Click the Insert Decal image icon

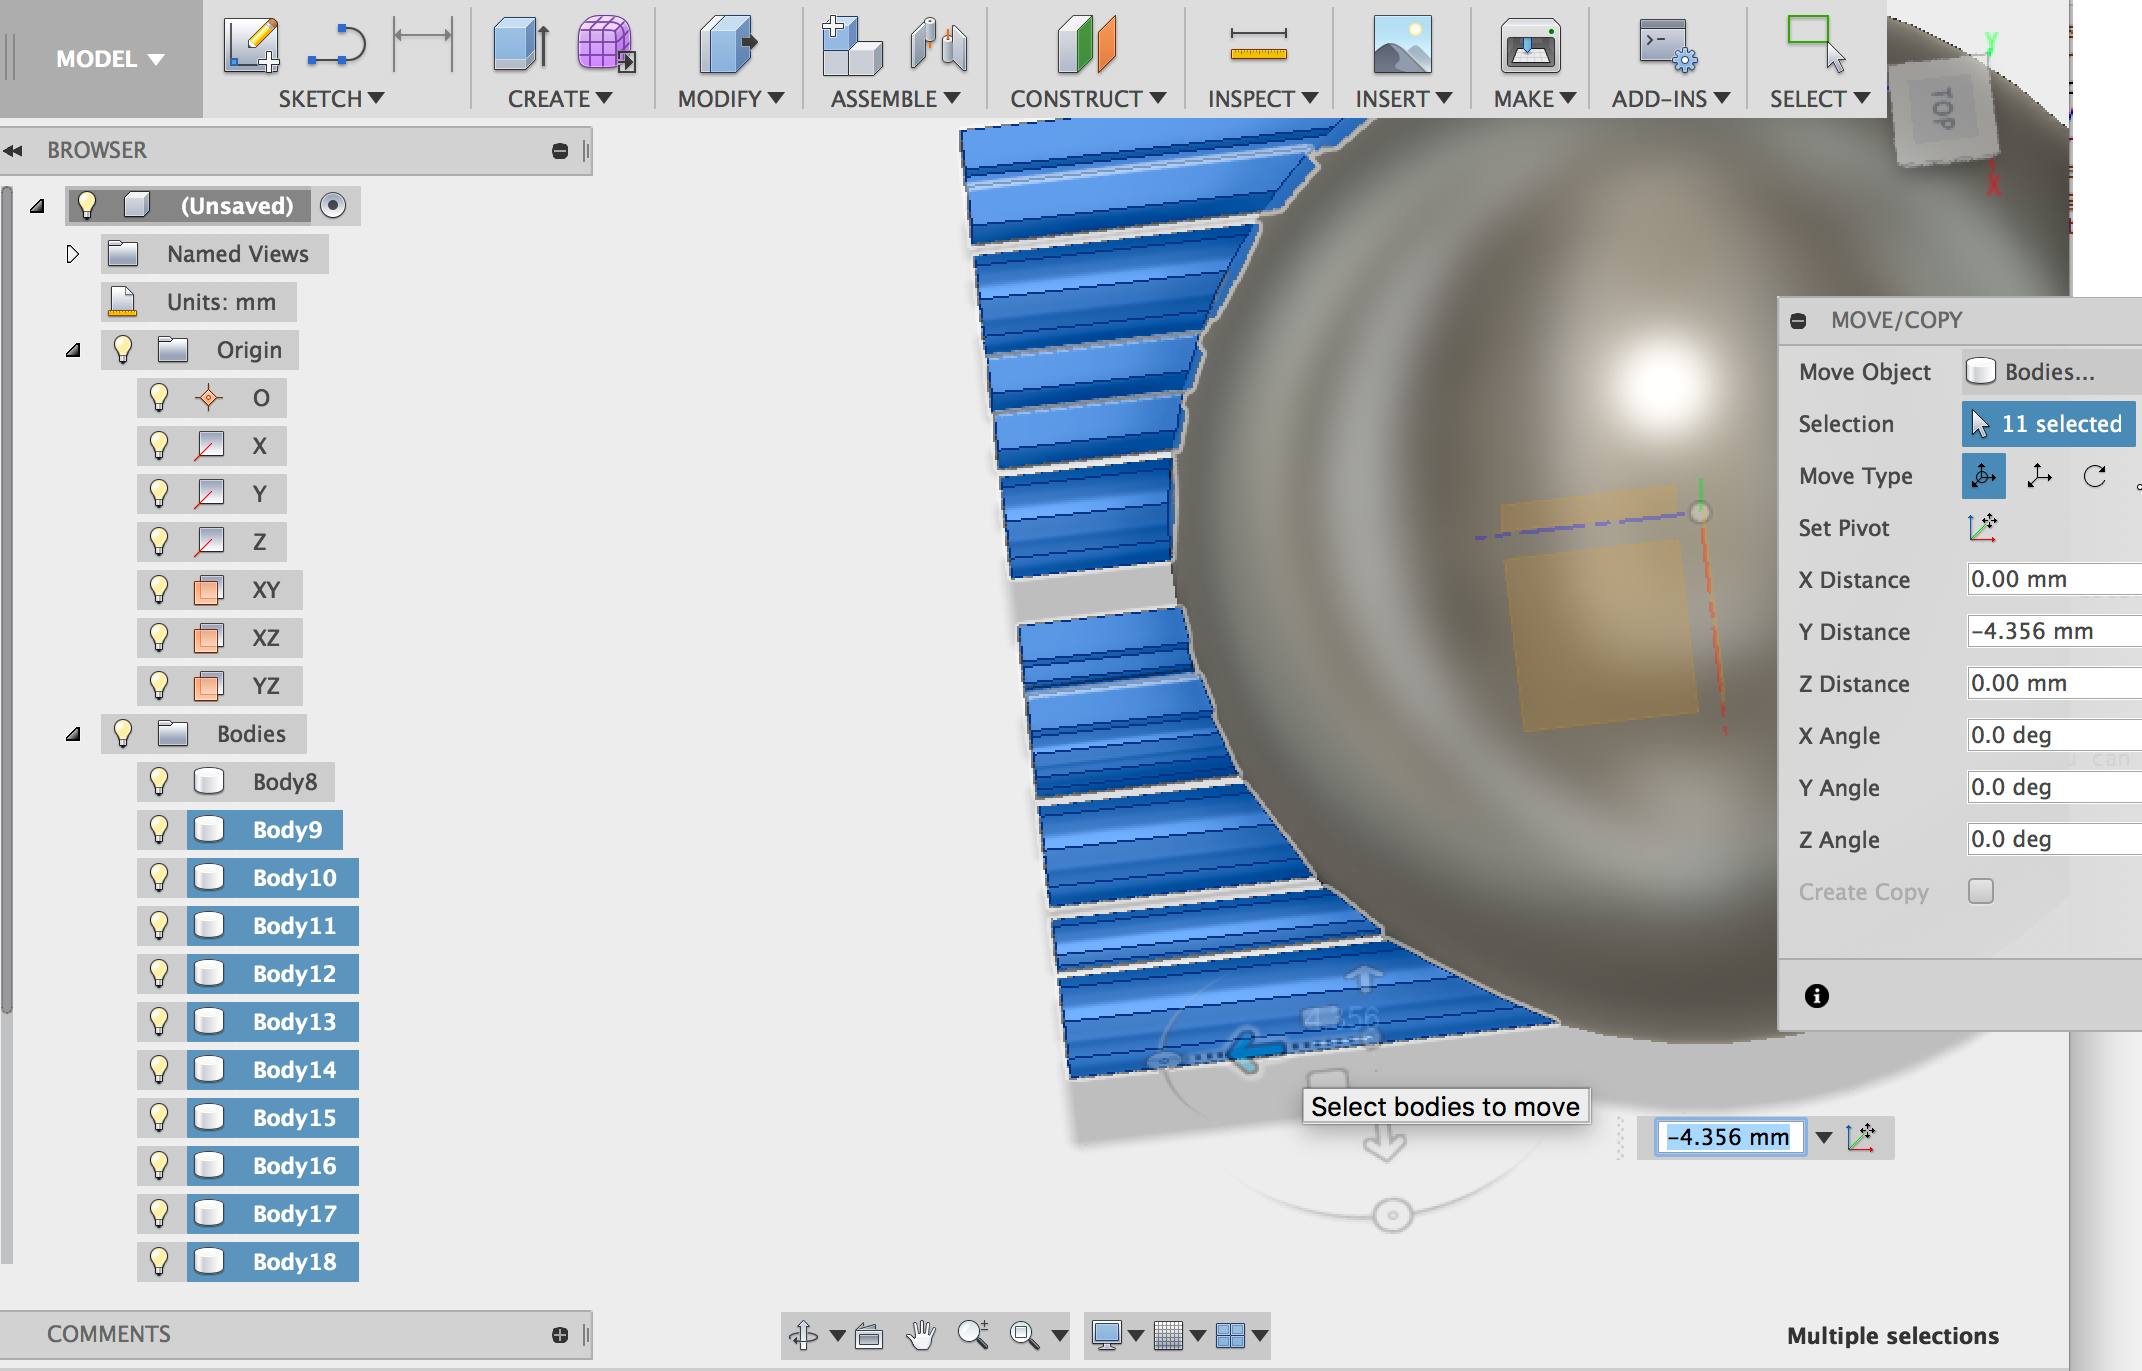[1402, 45]
